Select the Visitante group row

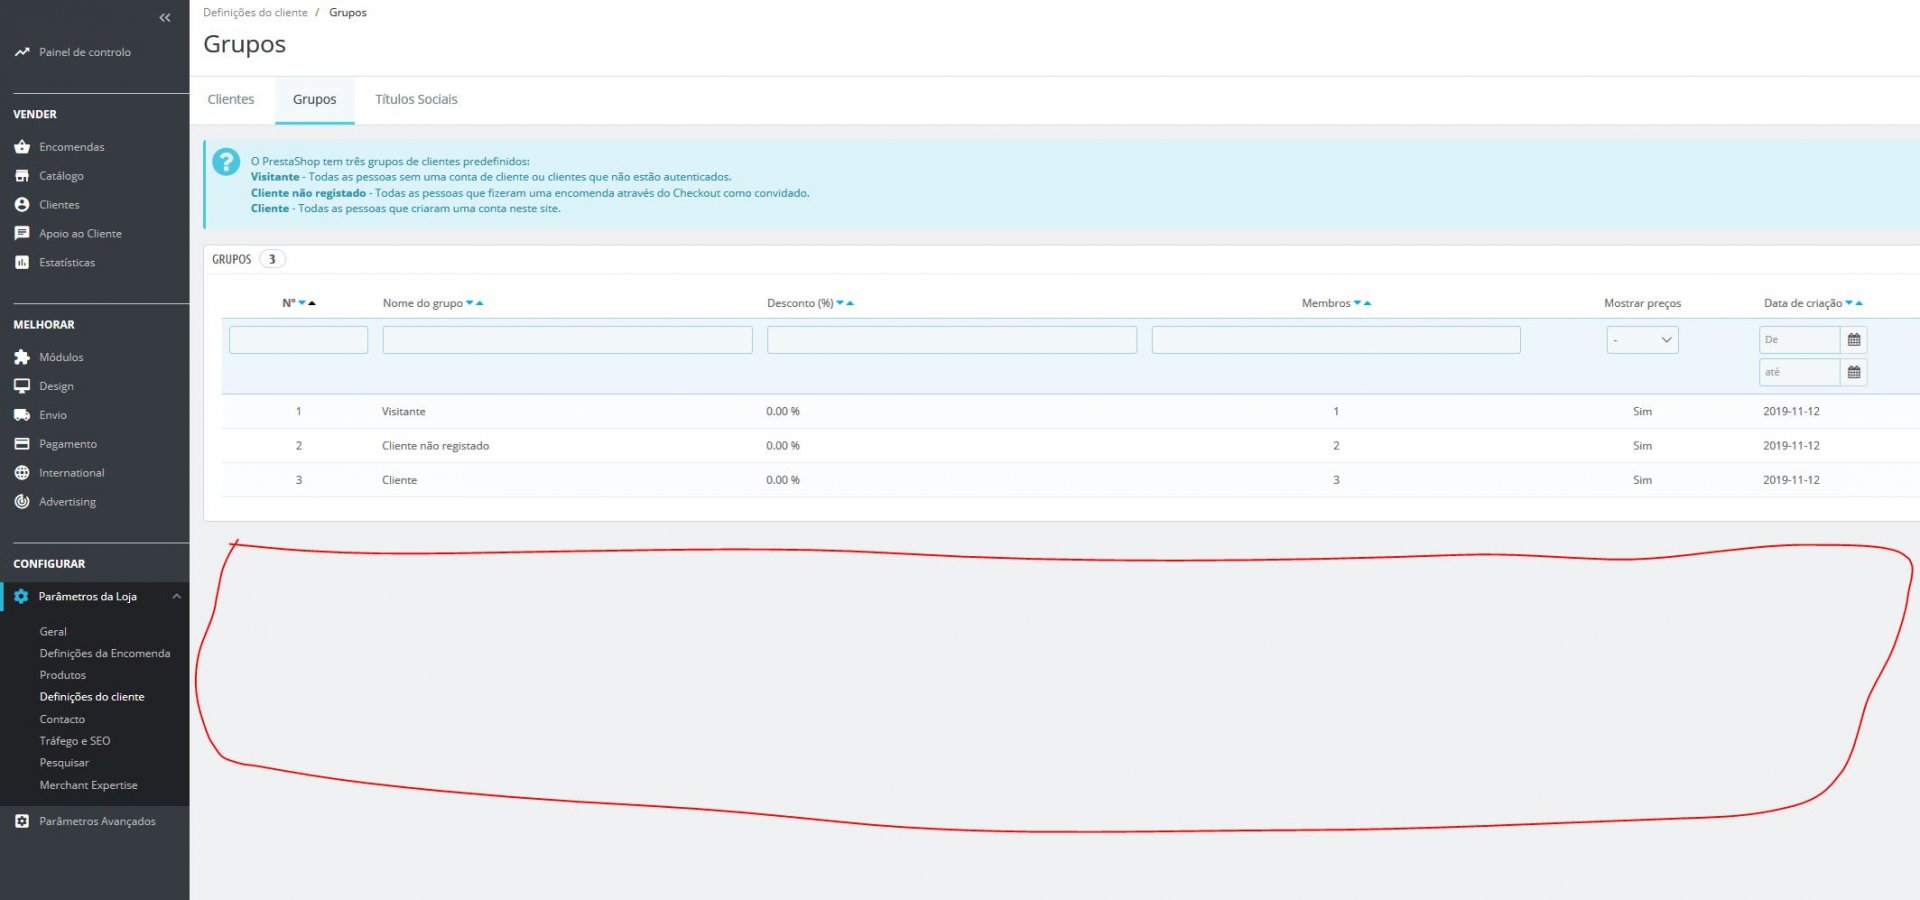coord(1070,412)
